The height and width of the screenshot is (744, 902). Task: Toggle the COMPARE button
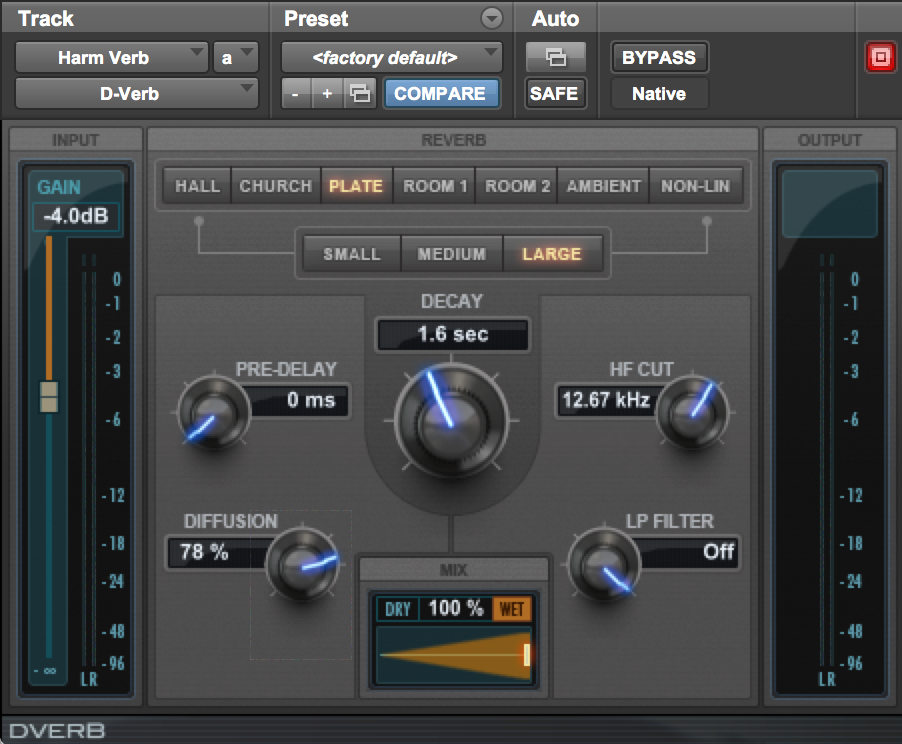click(441, 93)
